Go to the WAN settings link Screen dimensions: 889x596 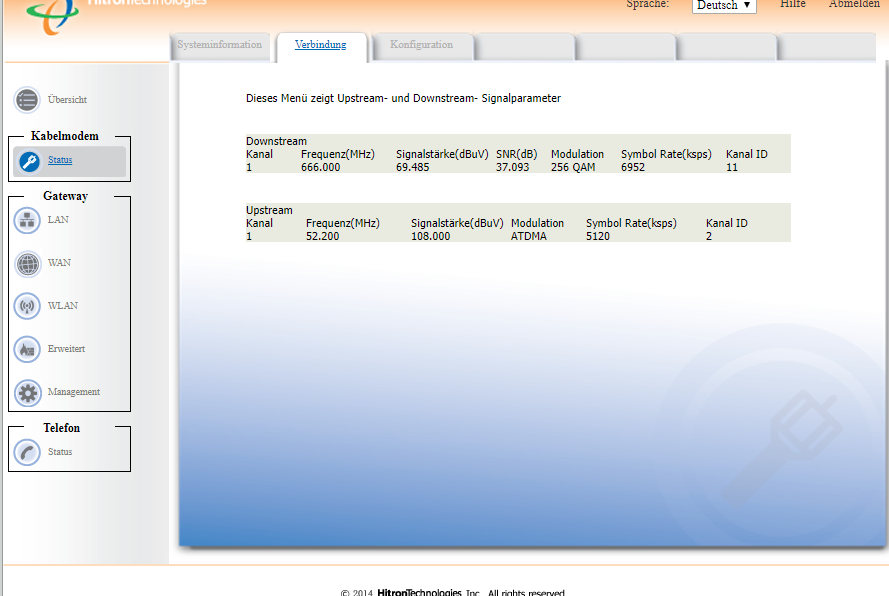point(60,263)
